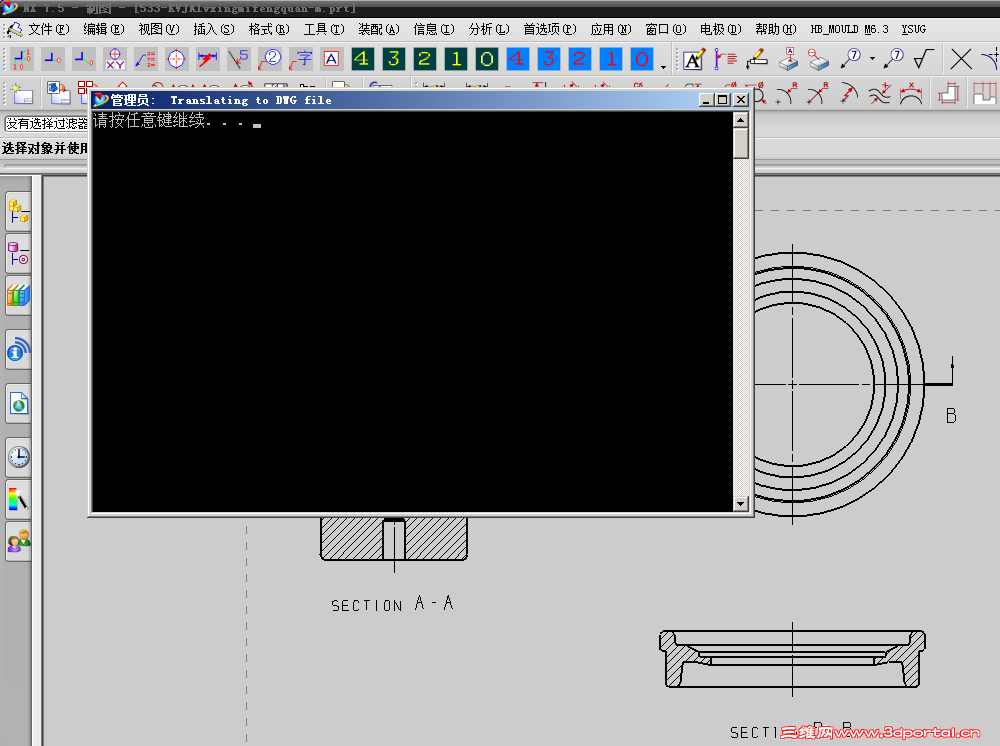Viewport: 1000px width, 746px height.
Task: Click the arc length dimension icon
Action: click(911, 94)
